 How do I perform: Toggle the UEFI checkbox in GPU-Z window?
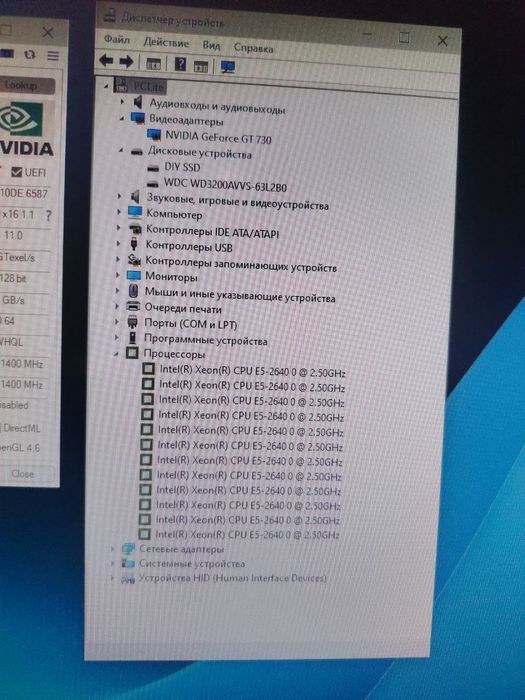17,172
